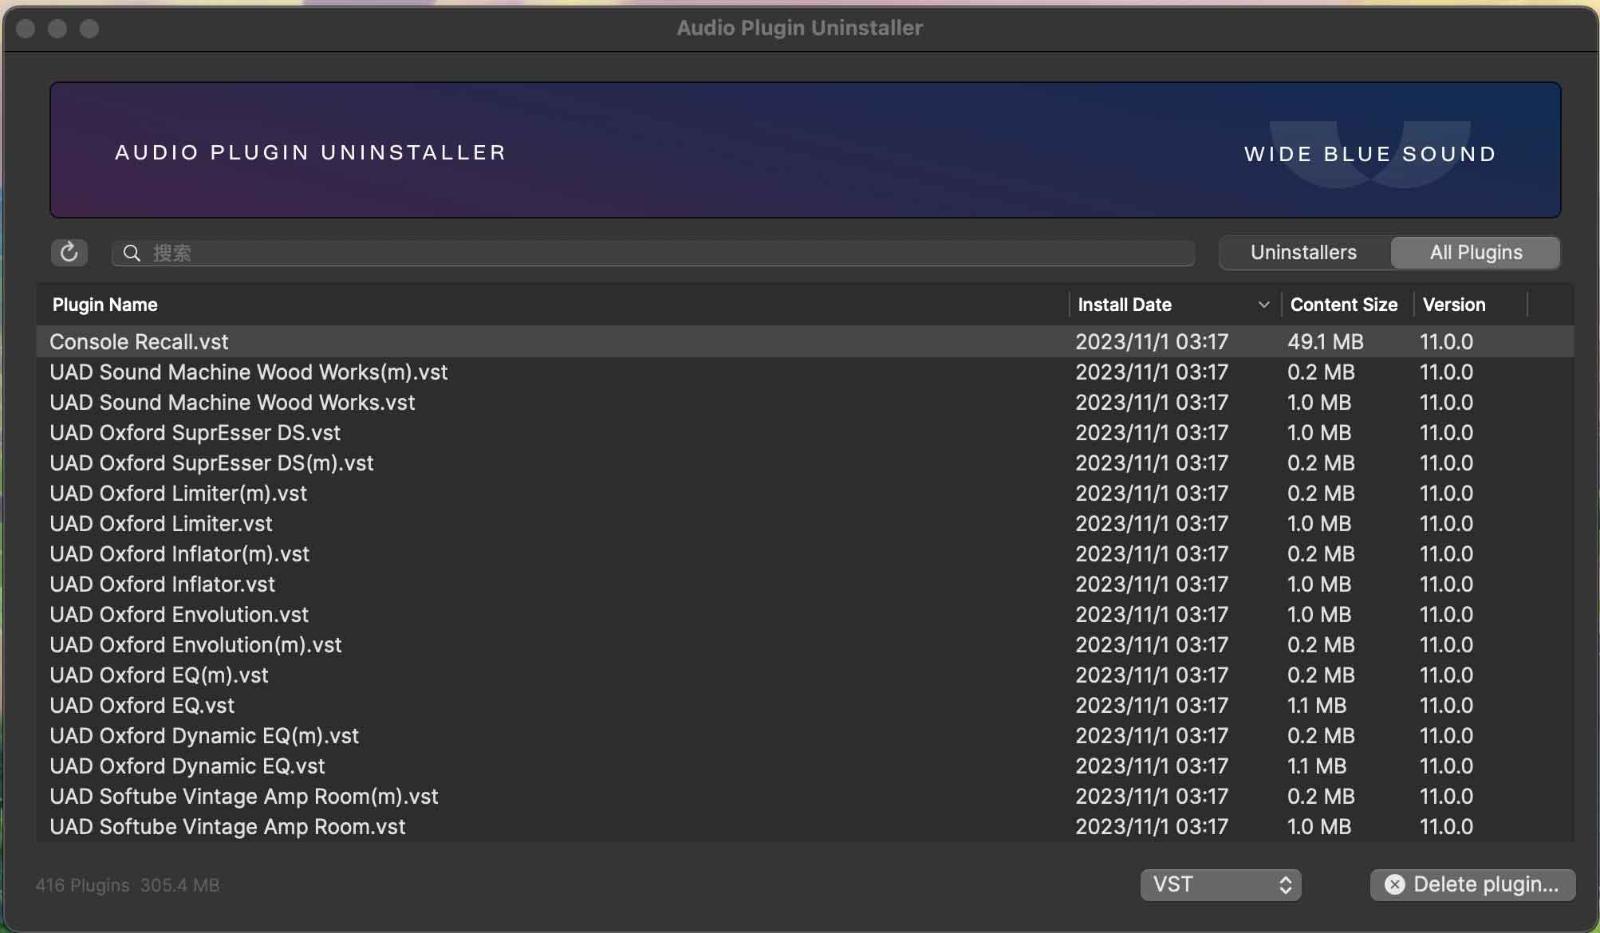Open the VST format dropdown
The width and height of the screenshot is (1600, 933).
pyautogui.click(x=1219, y=884)
